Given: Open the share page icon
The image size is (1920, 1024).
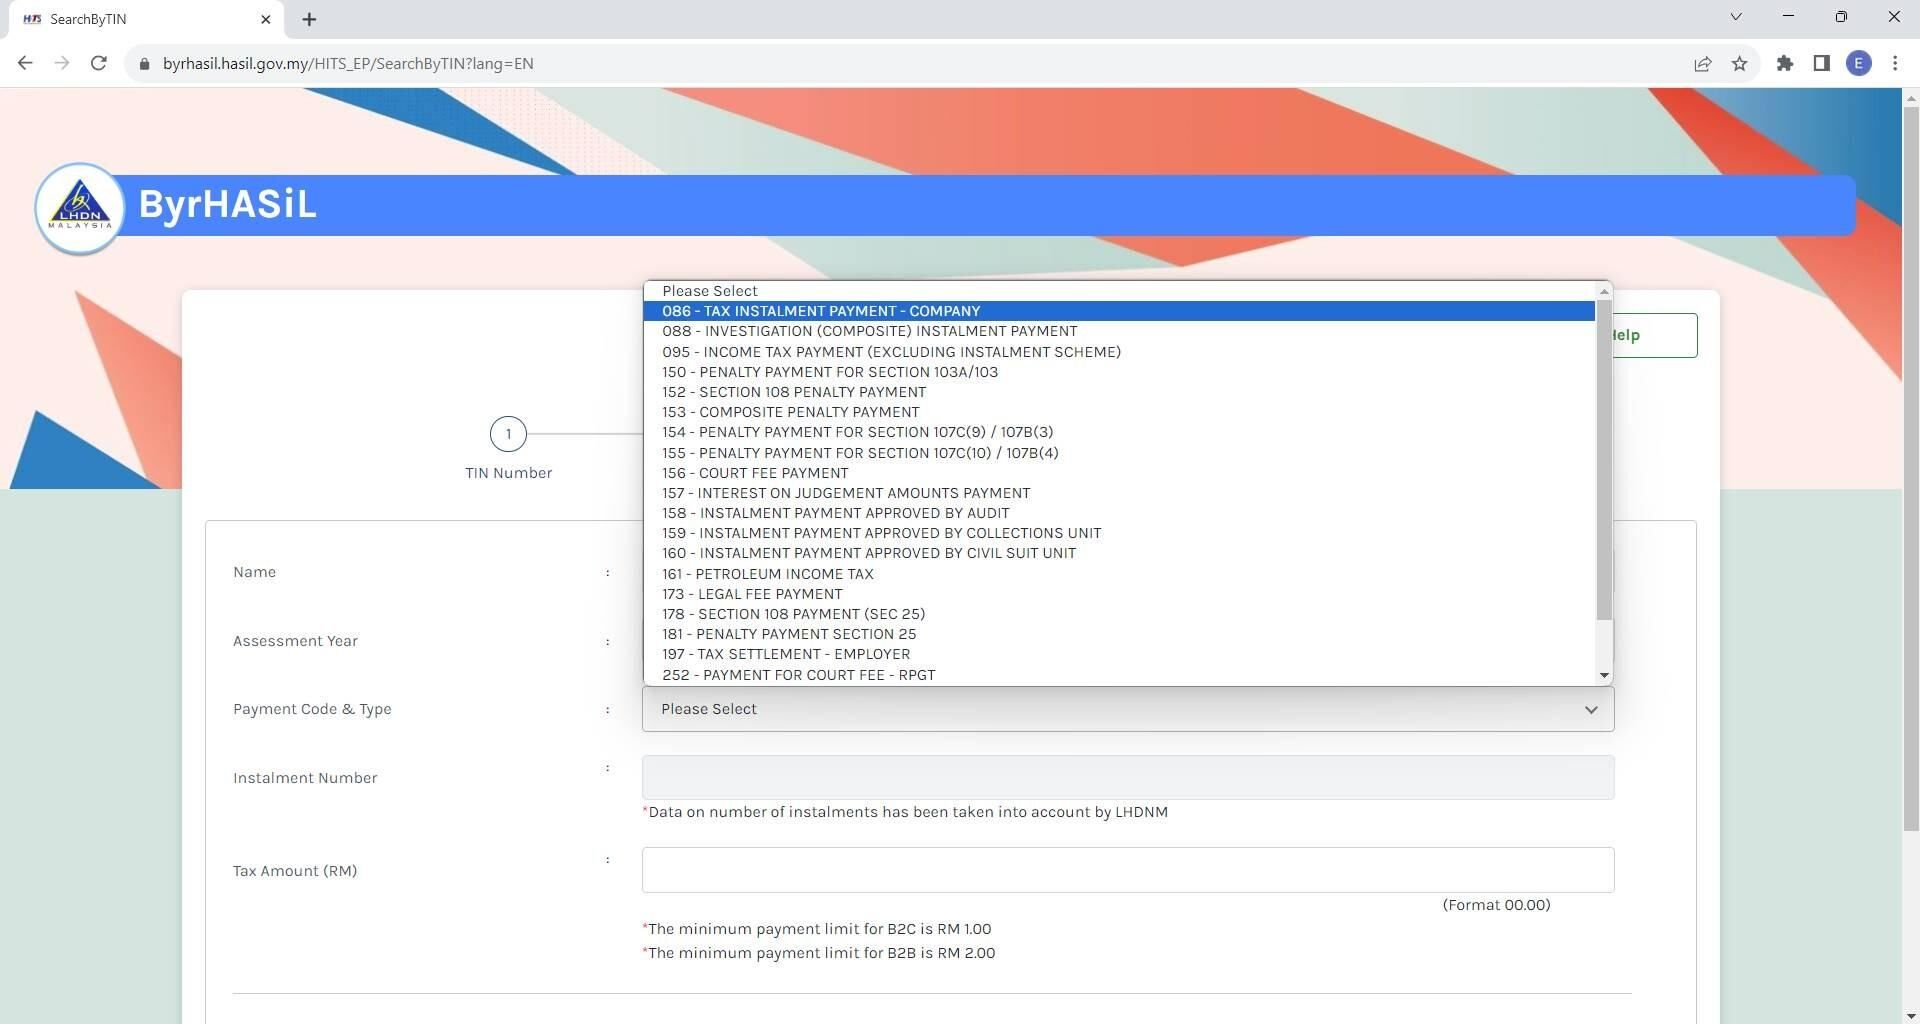Looking at the screenshot, I should (x=1702, y=64).
